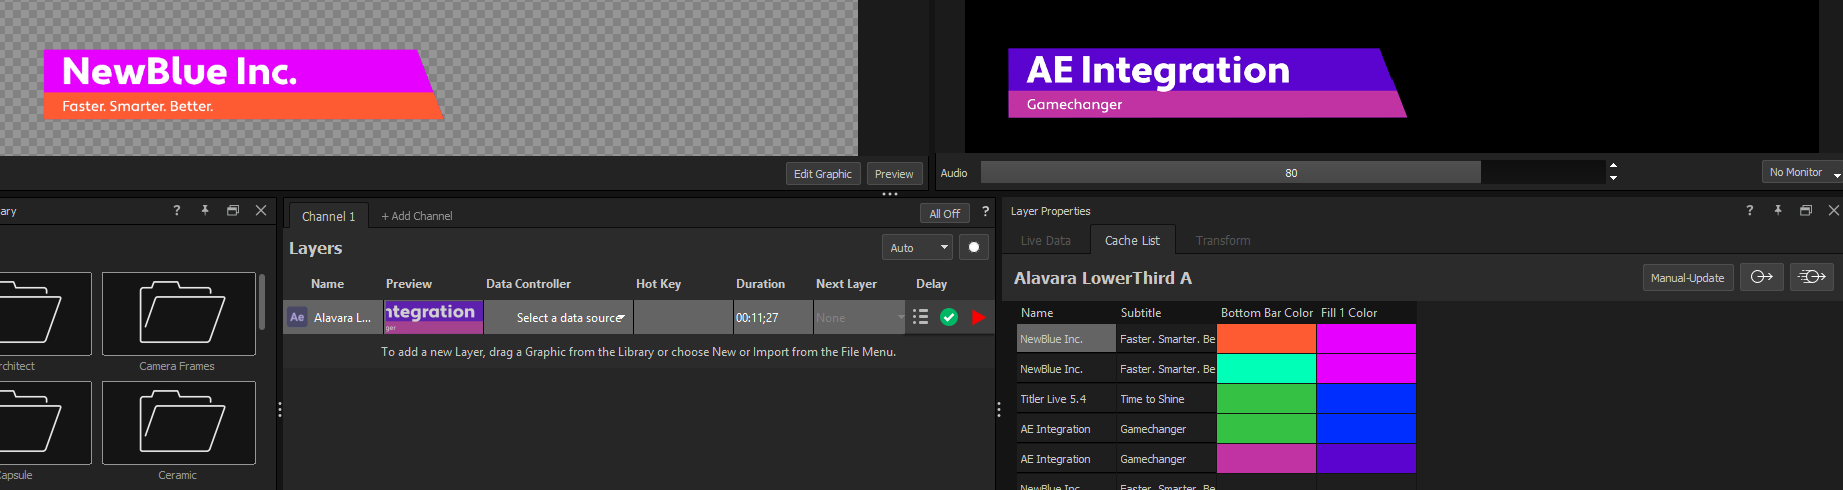Open the Next Layer None dropdown
Viewport: 1843px width, 490px height.
coord(860,317)
